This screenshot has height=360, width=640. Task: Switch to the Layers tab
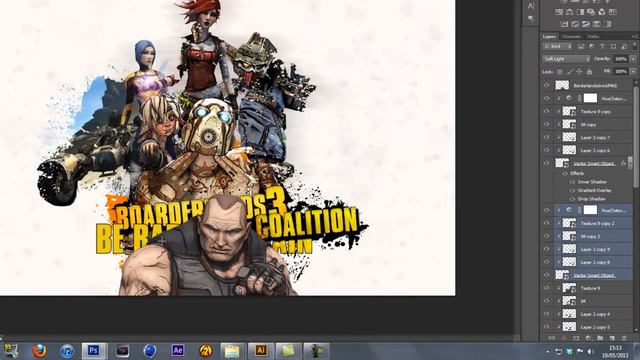click(549, 36)
